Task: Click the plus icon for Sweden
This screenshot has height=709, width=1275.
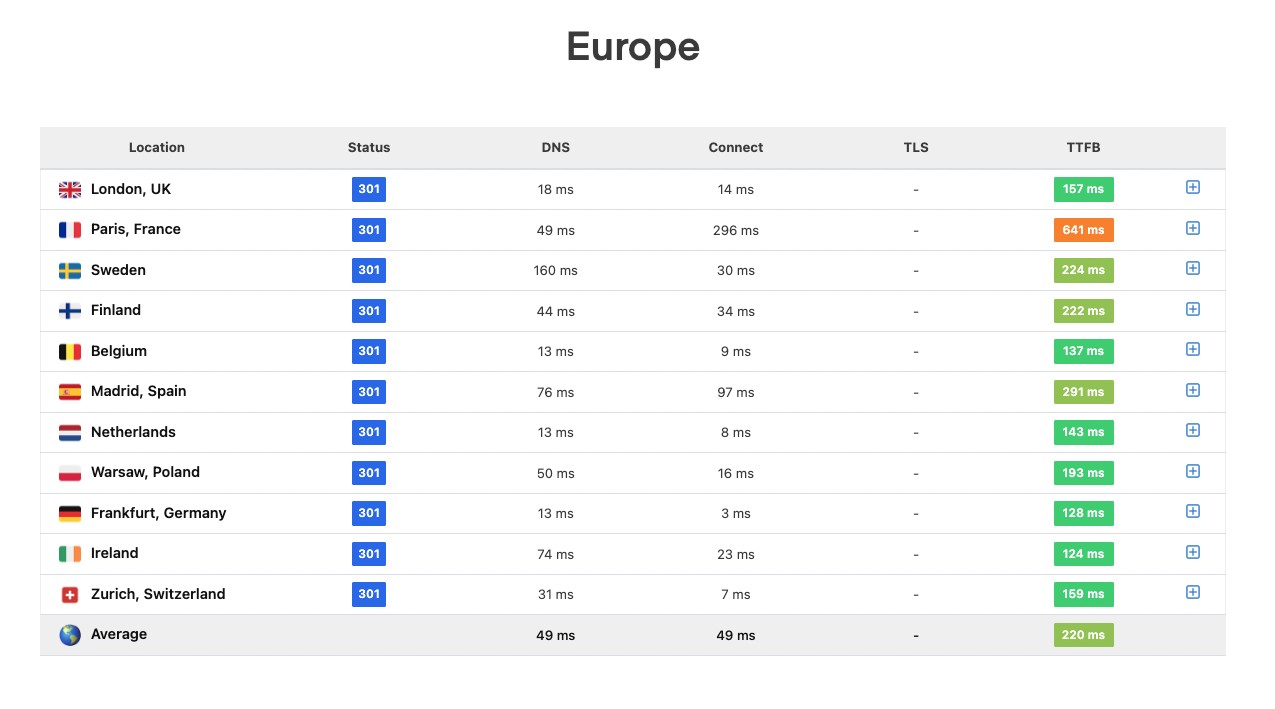Action: [x=1192, y=269]
